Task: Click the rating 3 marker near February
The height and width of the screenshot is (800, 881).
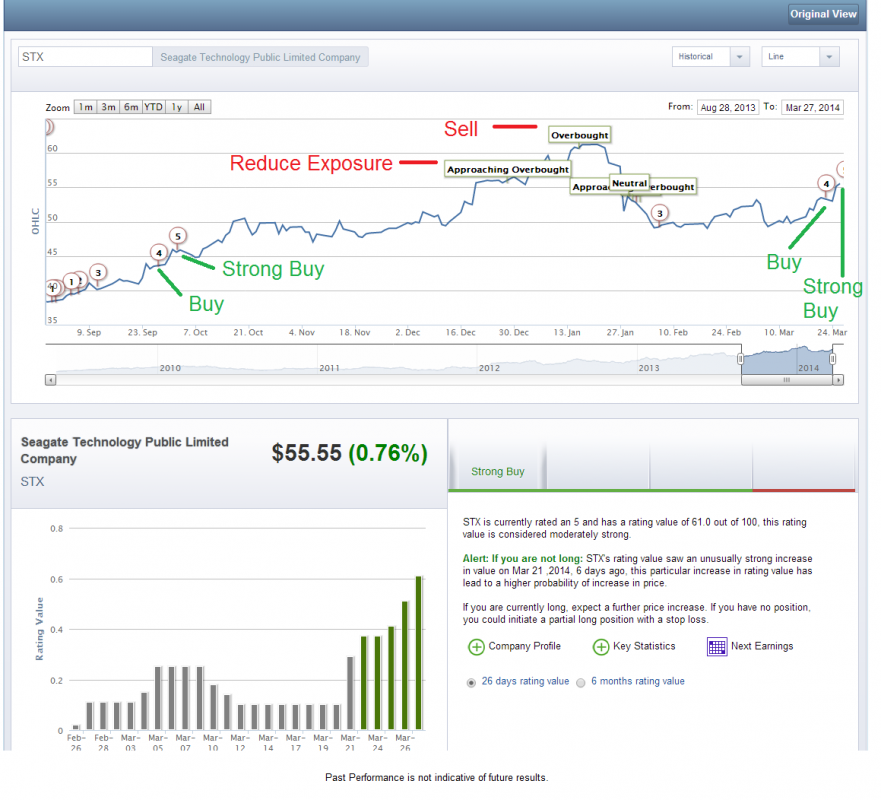Action: [x=659, y=213]
